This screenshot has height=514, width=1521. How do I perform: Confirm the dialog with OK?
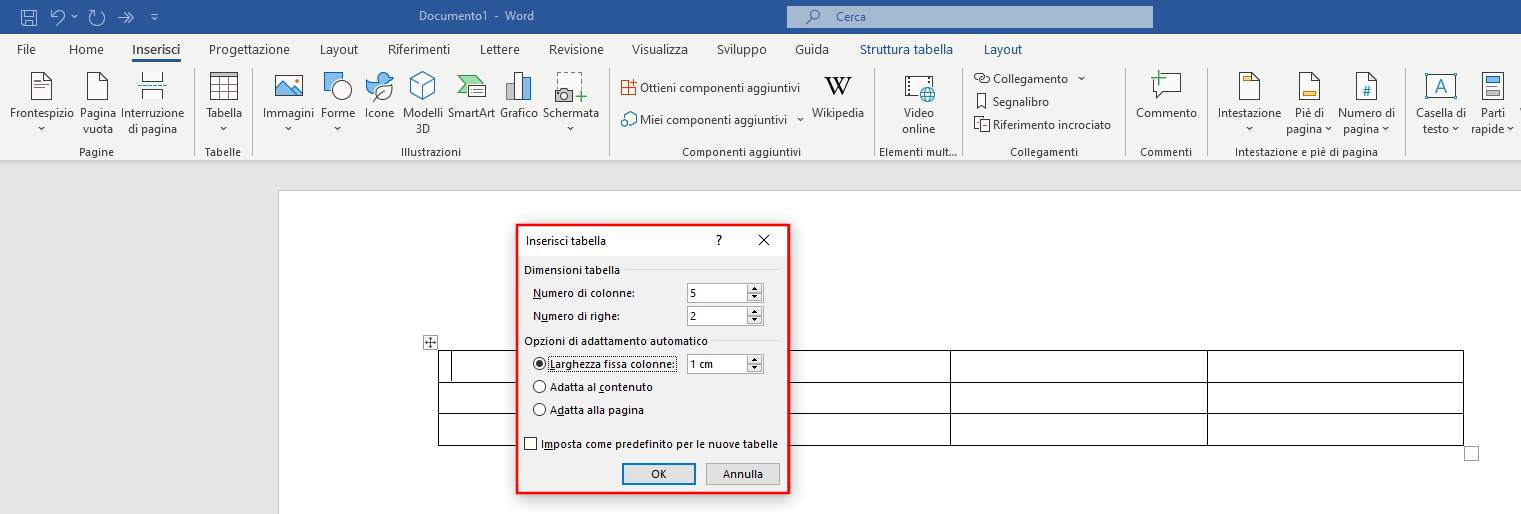[x=658, y=474]
